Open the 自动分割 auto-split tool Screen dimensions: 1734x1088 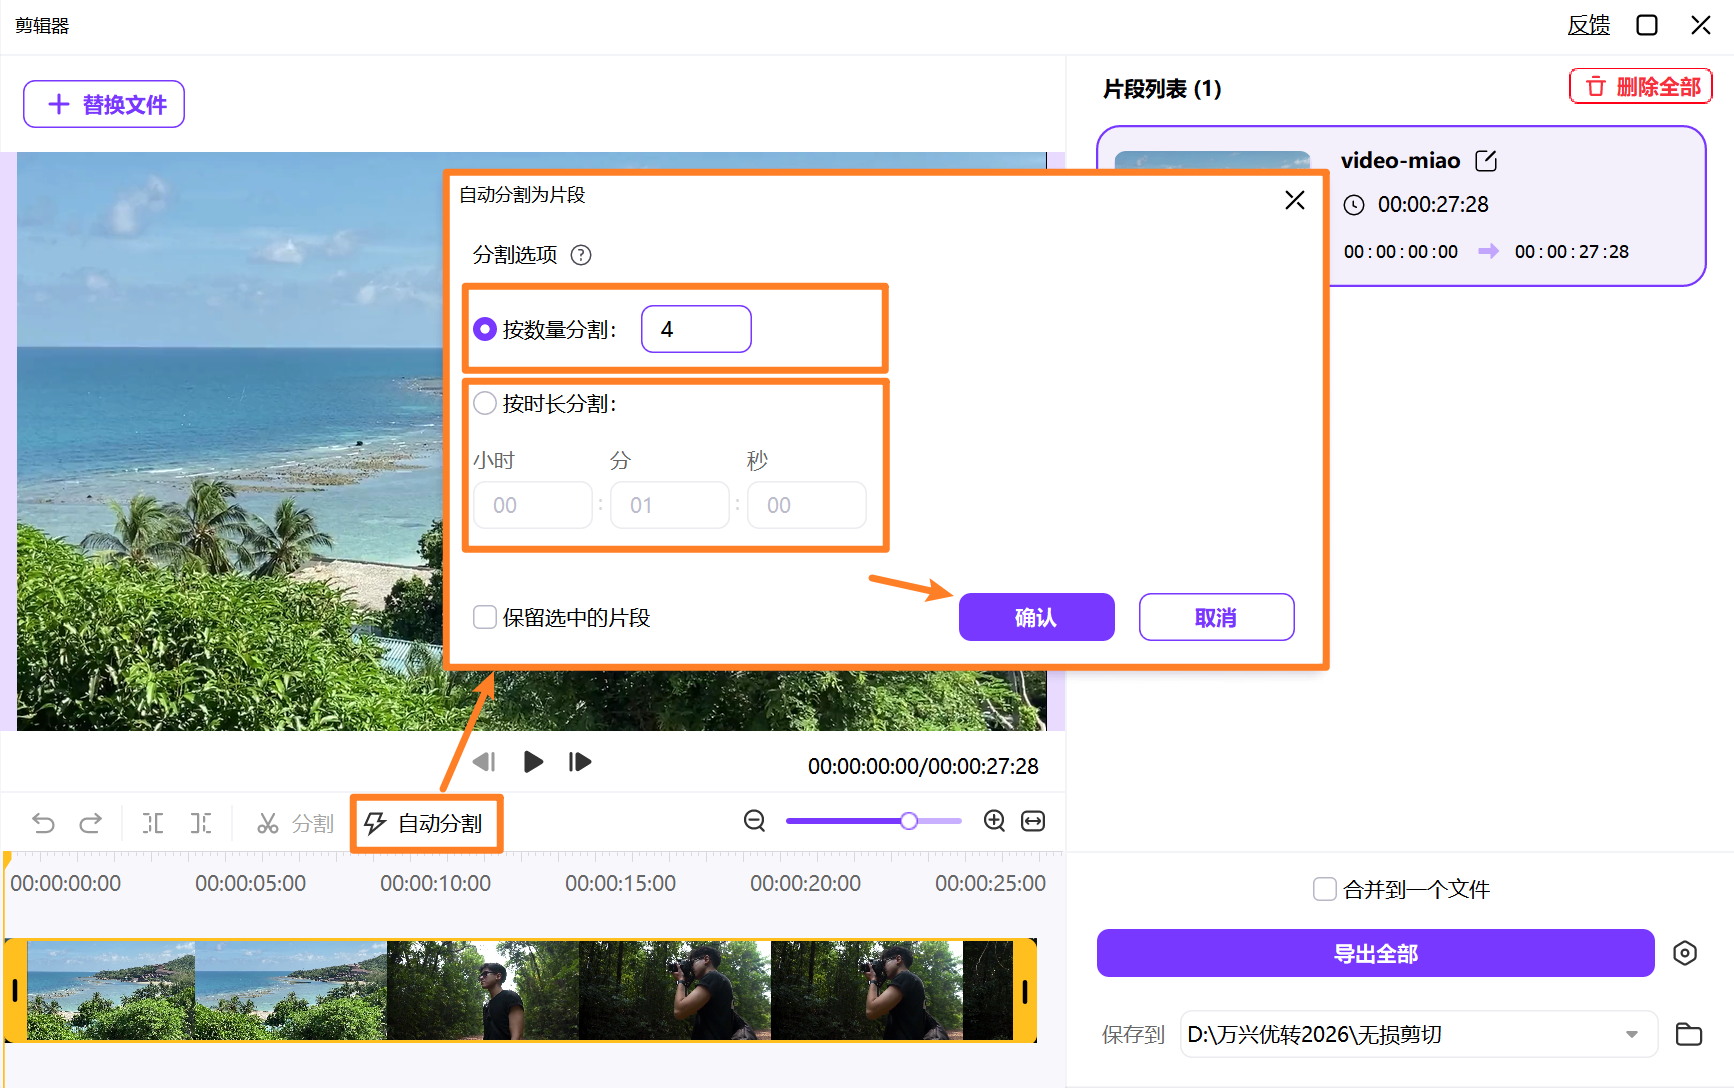click(x=426, y=823)
